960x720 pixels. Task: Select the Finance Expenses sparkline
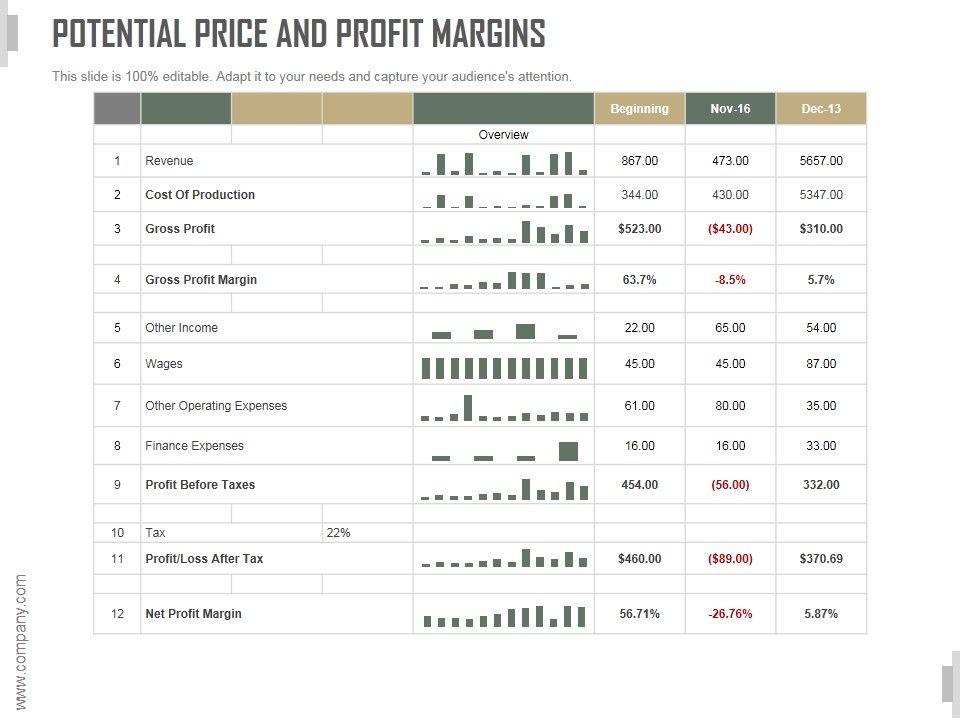[504, 450]
